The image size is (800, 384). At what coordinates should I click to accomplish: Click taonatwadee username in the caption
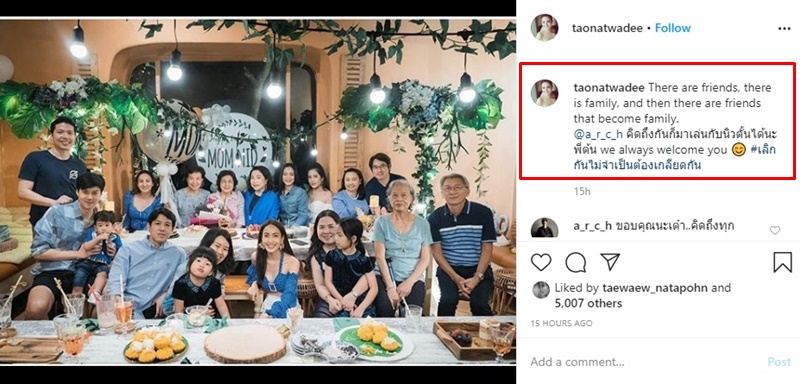[609, 88]
